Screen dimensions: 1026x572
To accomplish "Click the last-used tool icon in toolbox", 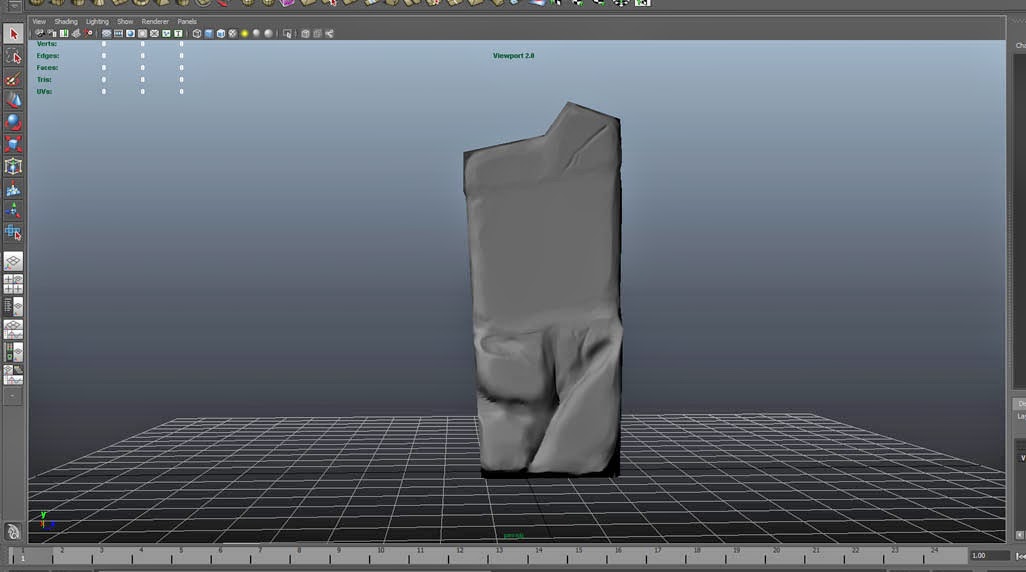I will 13,232.
